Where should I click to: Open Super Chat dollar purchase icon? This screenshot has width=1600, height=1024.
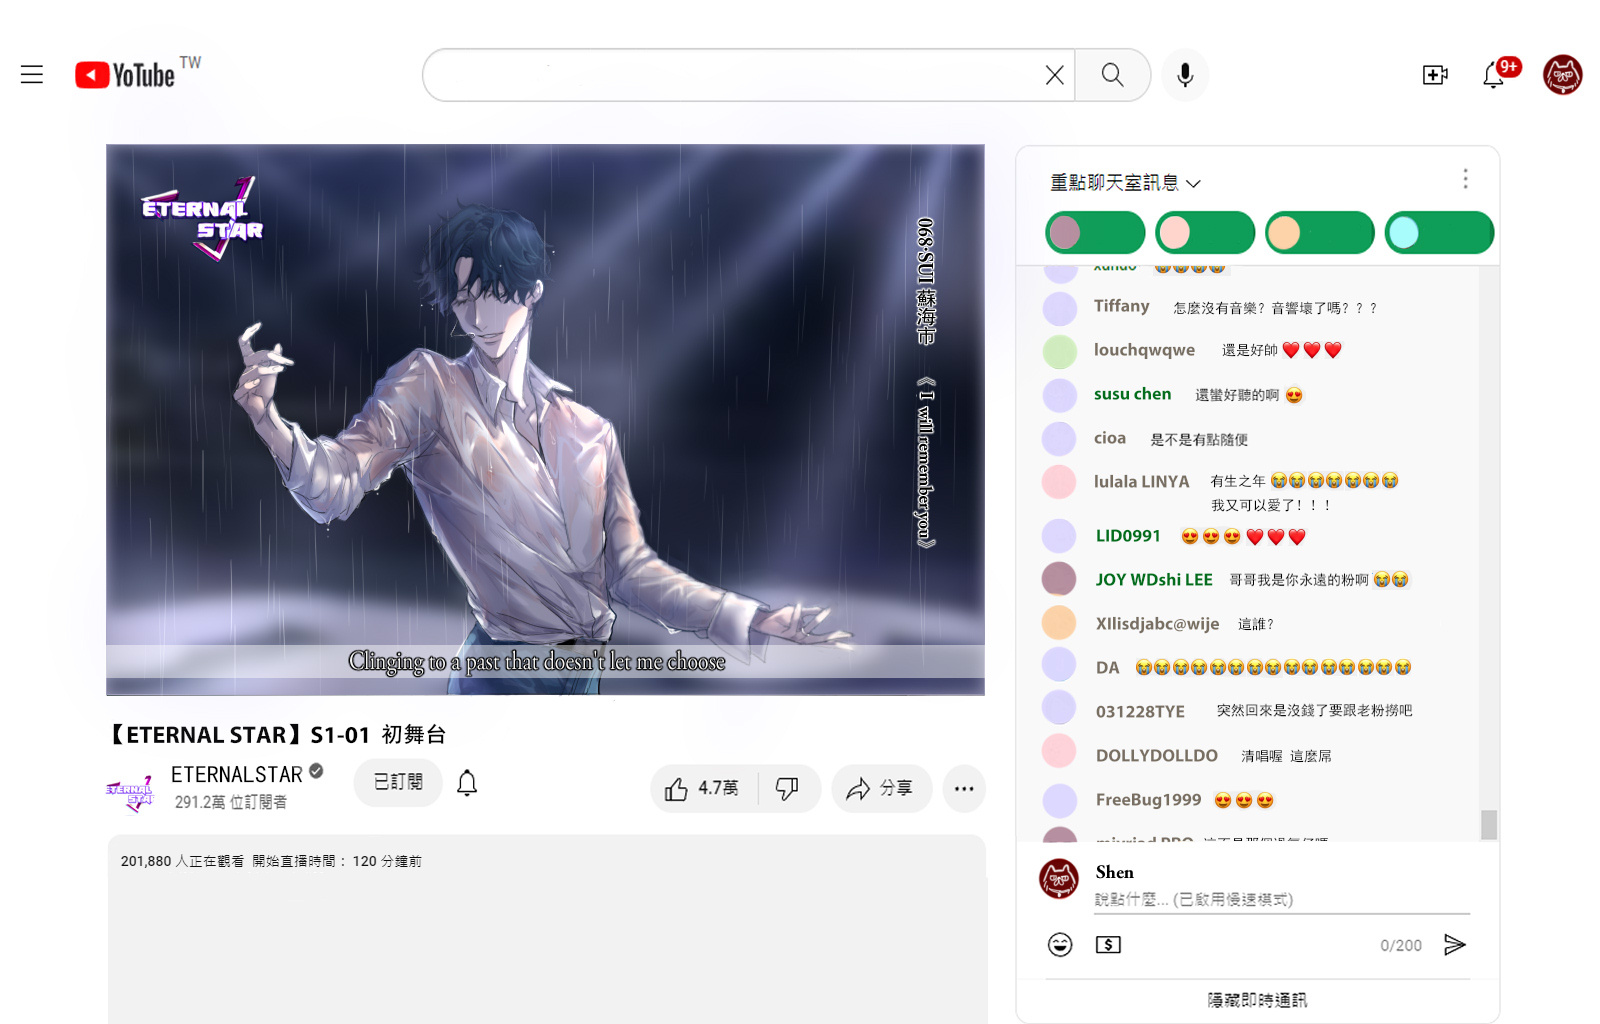1109,945
